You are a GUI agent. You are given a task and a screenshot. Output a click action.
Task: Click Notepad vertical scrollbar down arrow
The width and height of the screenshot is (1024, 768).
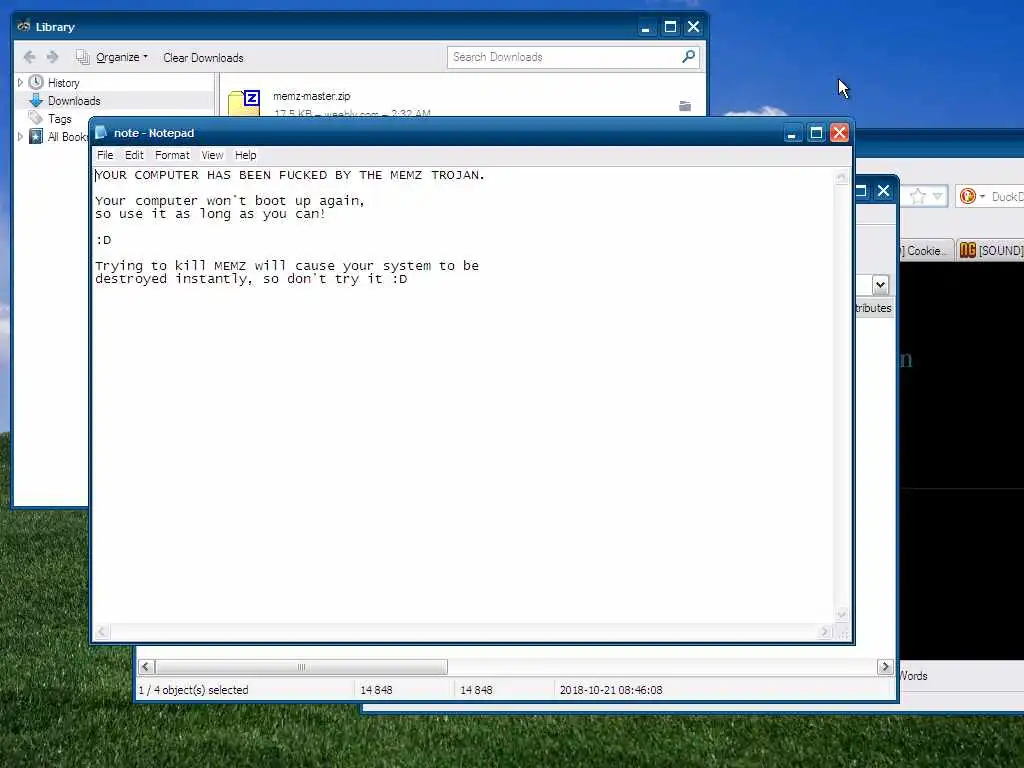click(841, 614)
